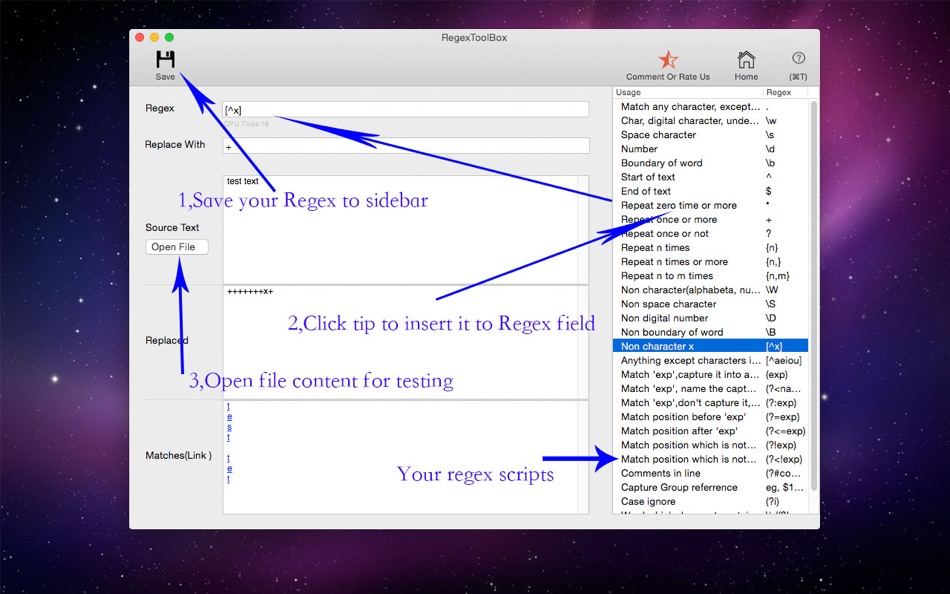Screen dimensions: 950x594
Task: Select "Match position after 'exp'" row
Action: coord(710,431)
